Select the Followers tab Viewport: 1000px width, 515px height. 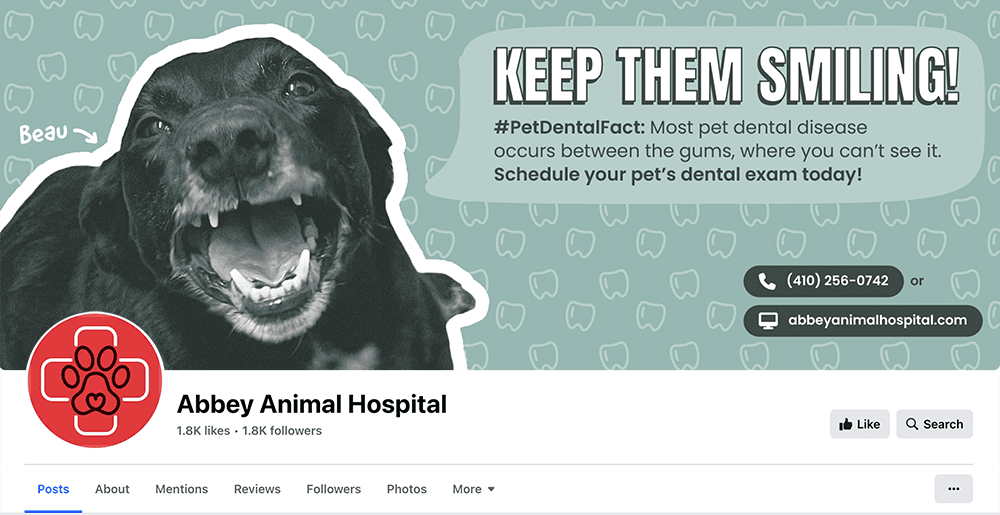point(334,489)
